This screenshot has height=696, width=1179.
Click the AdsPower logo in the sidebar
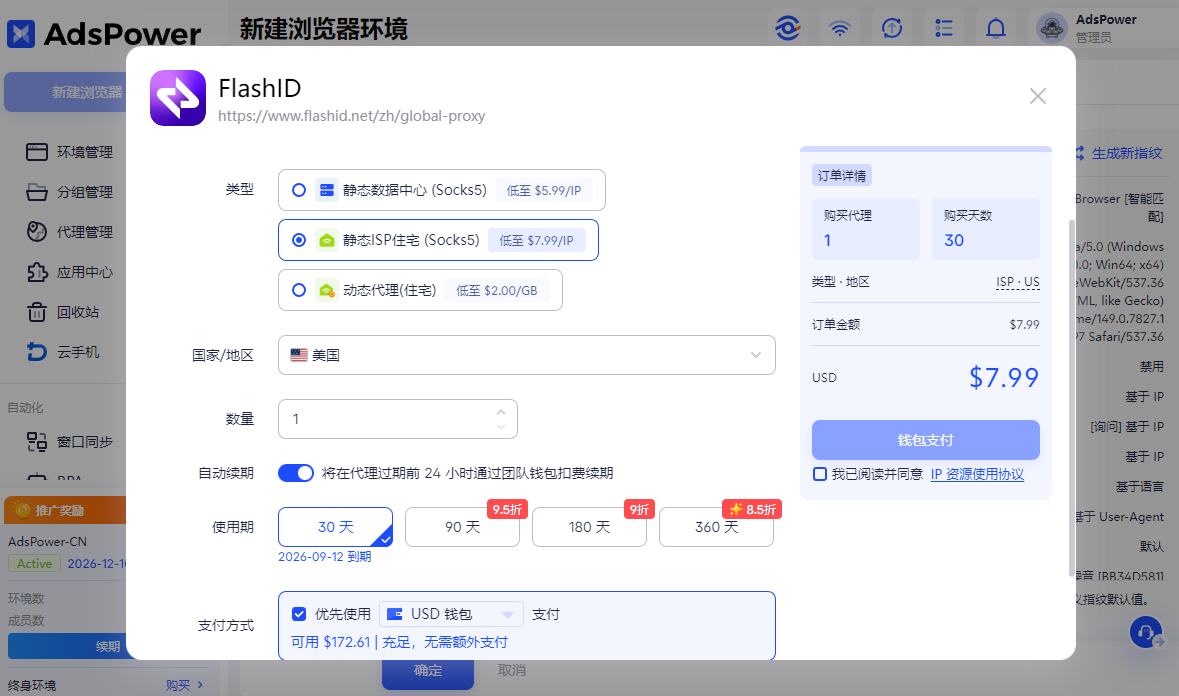[104, 34]
